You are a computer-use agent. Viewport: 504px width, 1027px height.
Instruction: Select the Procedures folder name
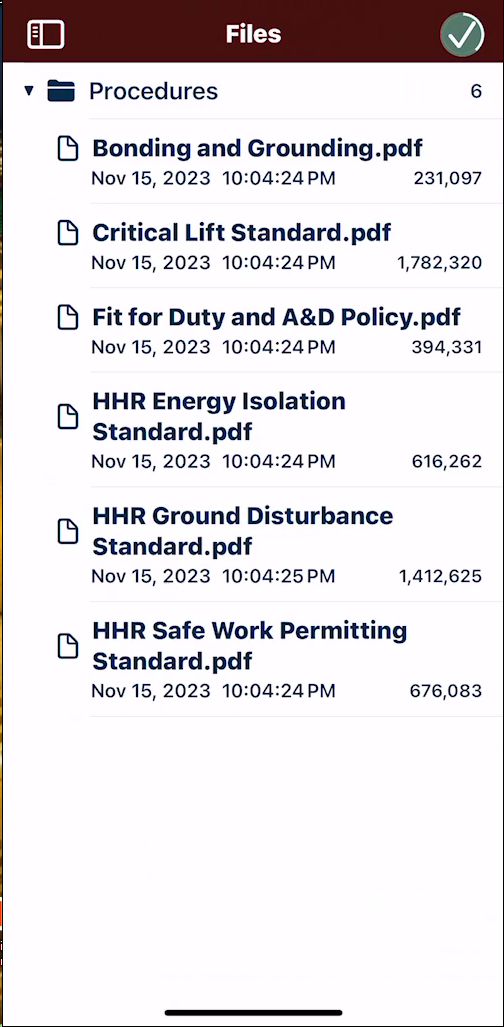153,91
